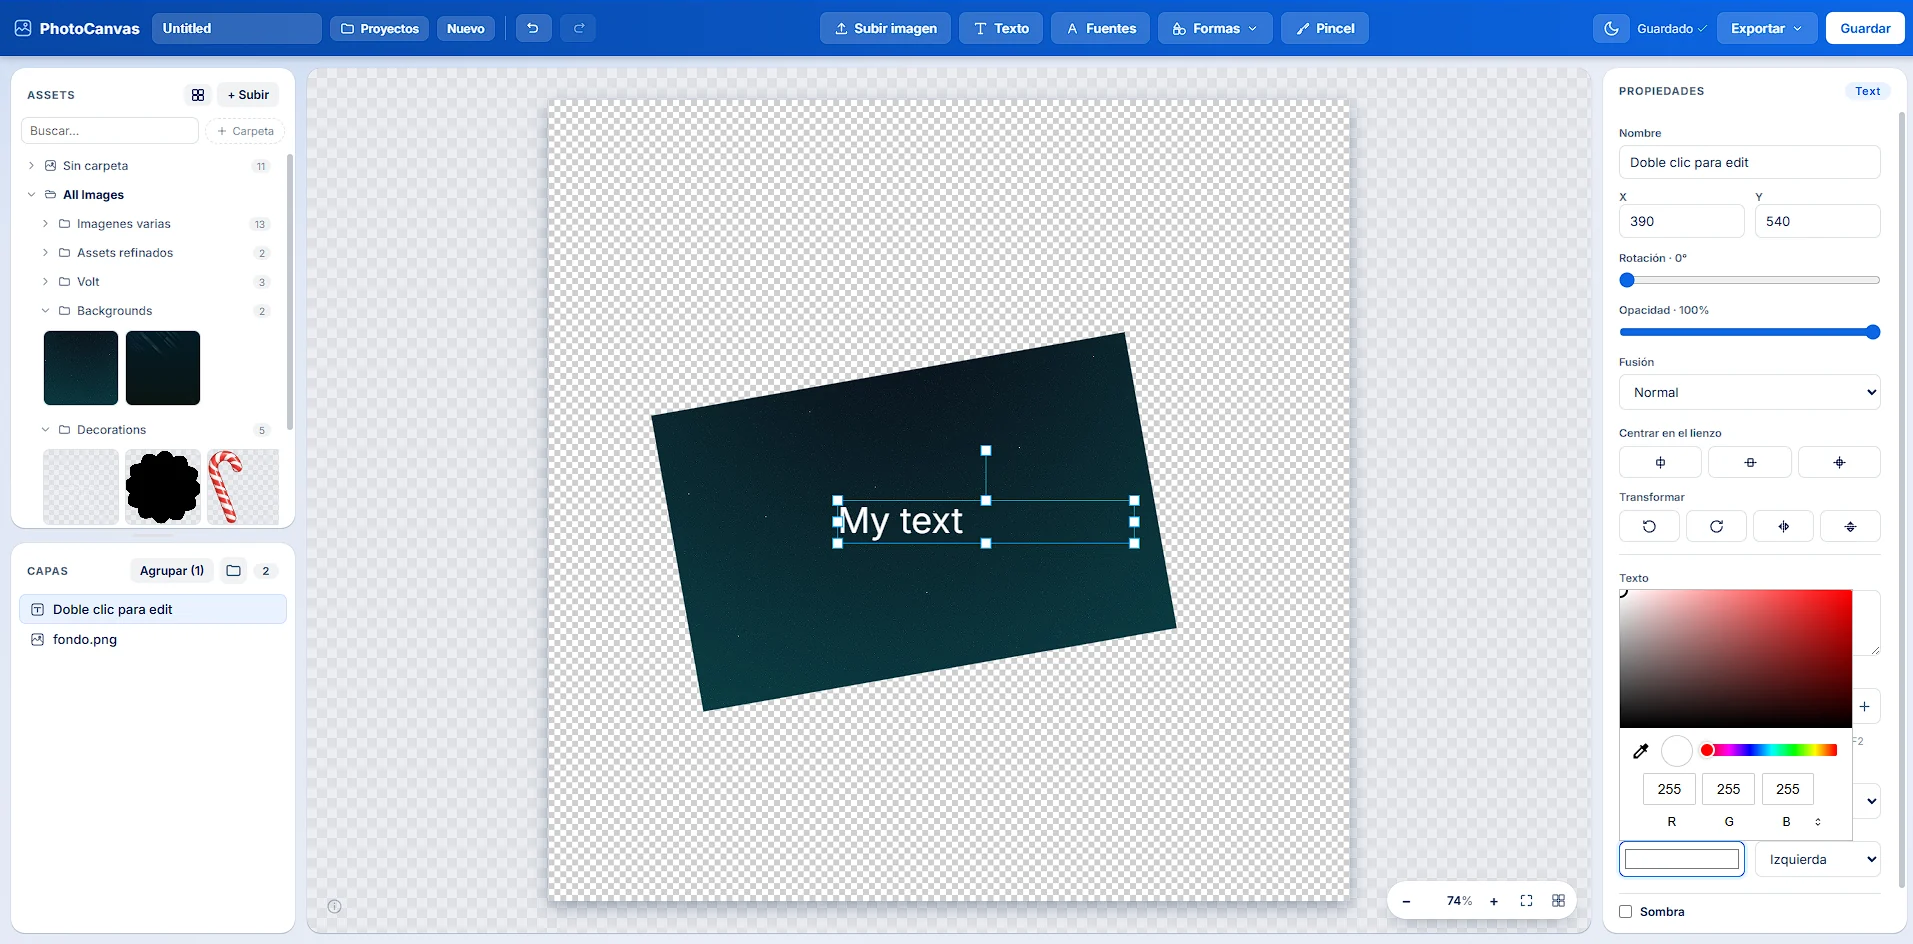Flip layer horizontally
This screenshot has width=1913, height=944.
tap(1783, 526)
